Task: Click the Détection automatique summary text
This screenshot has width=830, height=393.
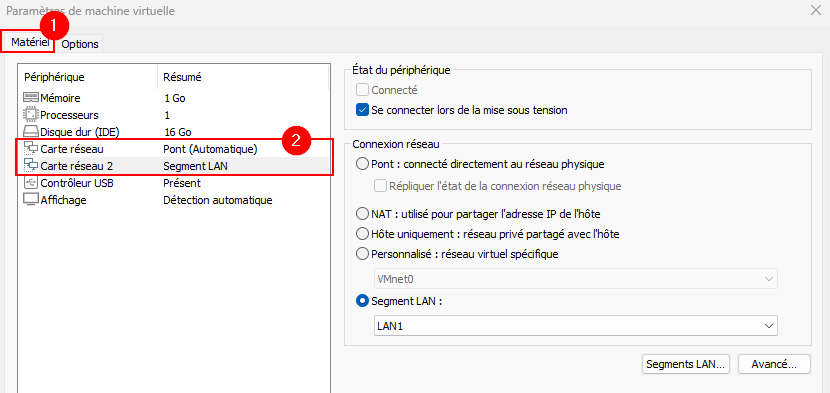Action: pyautogui.click(x=218, y=200)
